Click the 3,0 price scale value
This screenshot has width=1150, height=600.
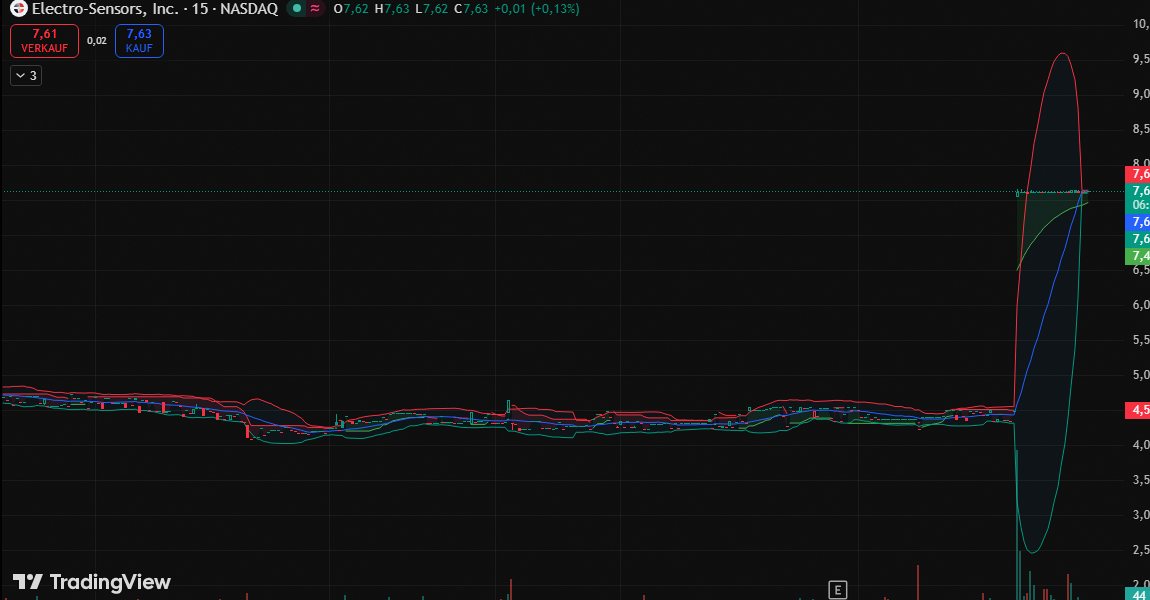(x=1140, y=515)
